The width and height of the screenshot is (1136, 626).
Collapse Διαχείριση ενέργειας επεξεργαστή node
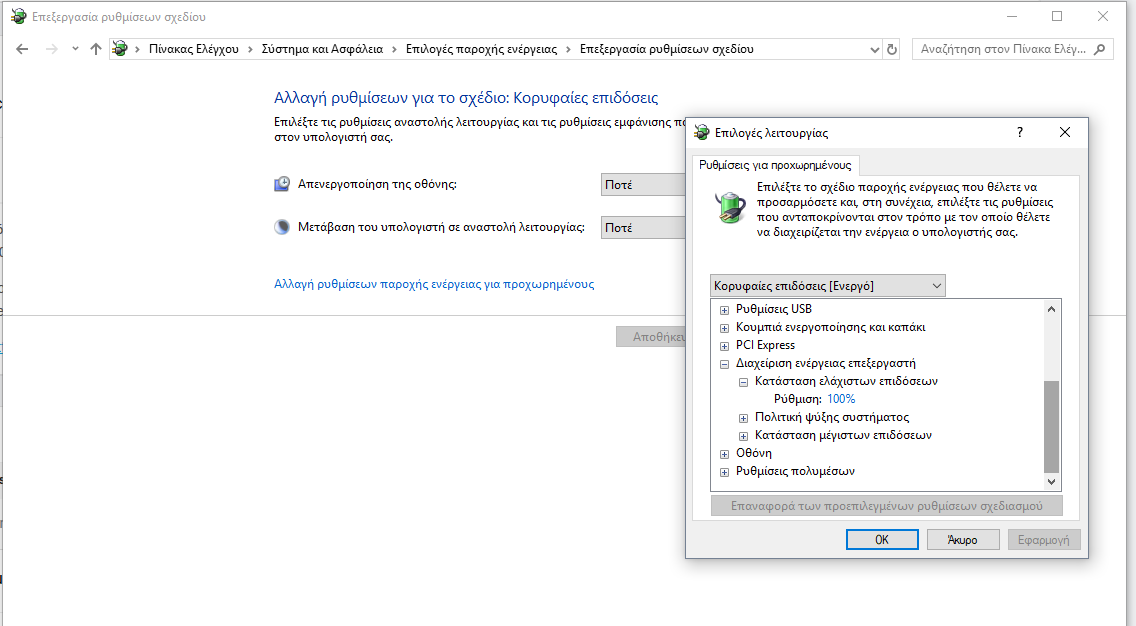(724, 364)
